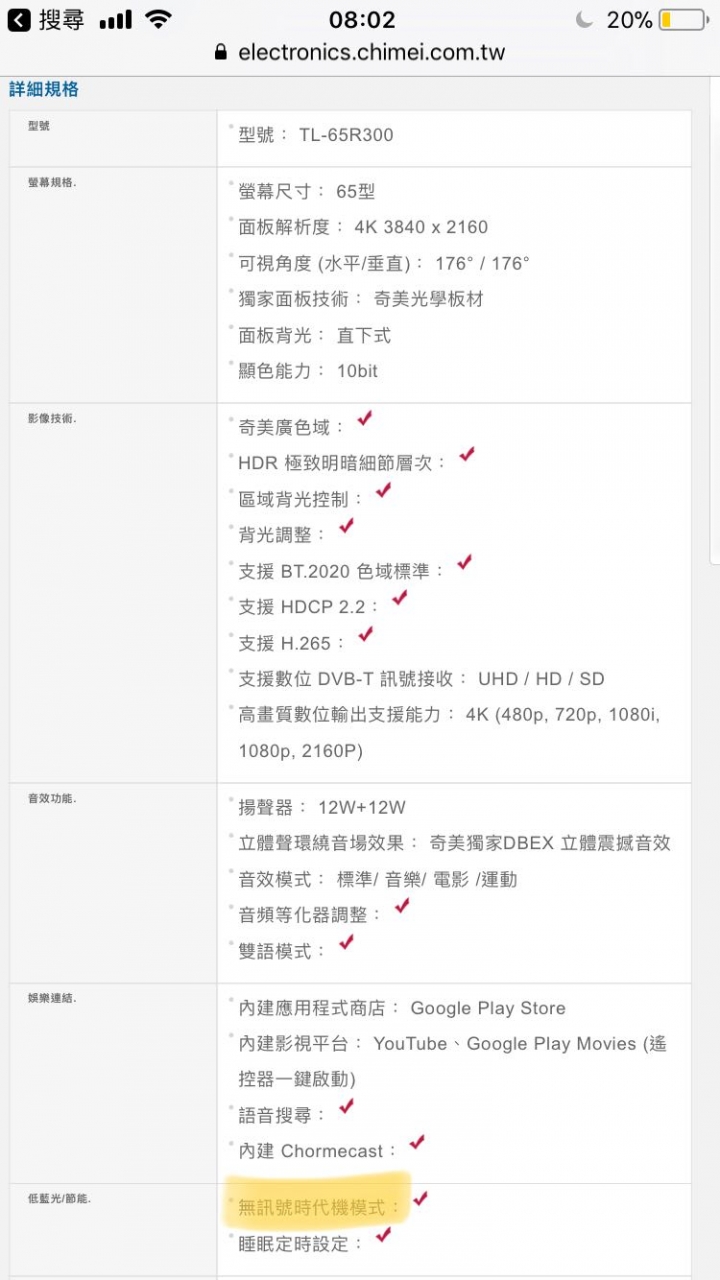Tap the checkmark beside 支援 HDCP 2.2
Image resolution: width=720 pixels, height=1280 pixels.
tap(399, 598)
